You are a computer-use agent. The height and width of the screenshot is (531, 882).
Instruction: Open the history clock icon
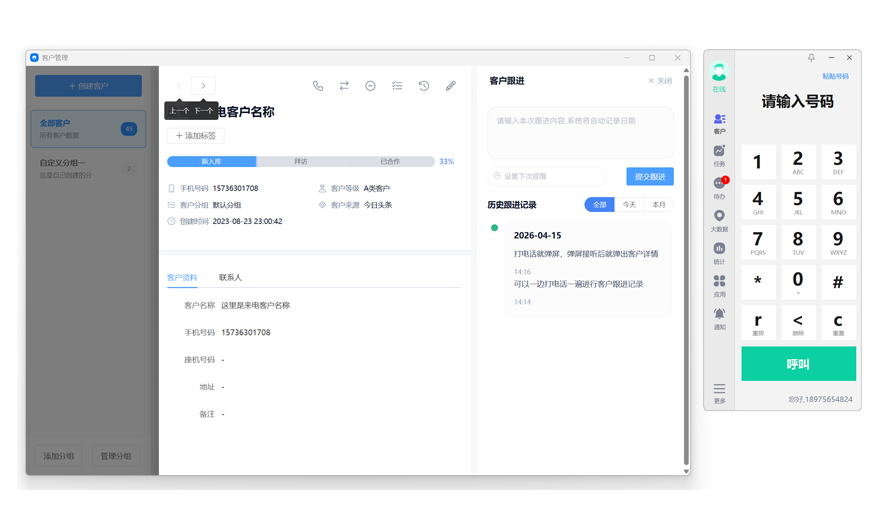pos(424,86)
